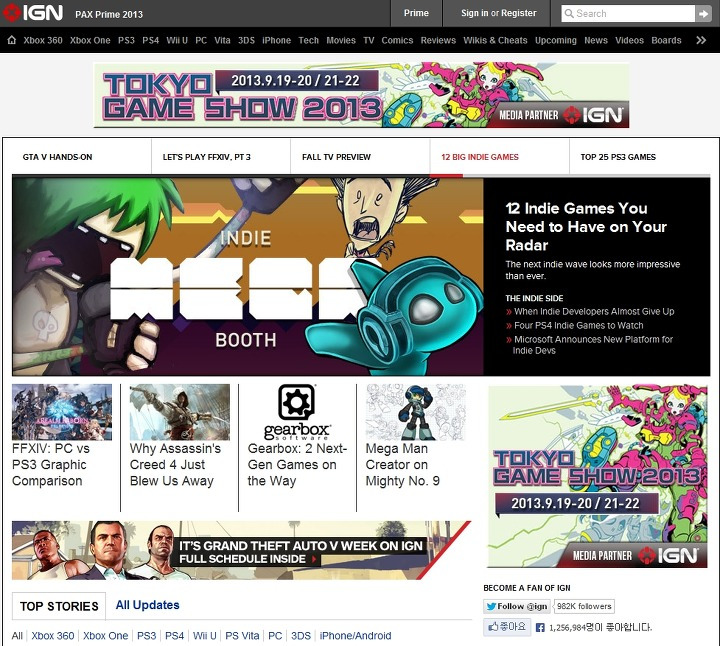Open FFXIV: PC vs PS3 headline
The image size is (720, 646).
tap(51, 465)
